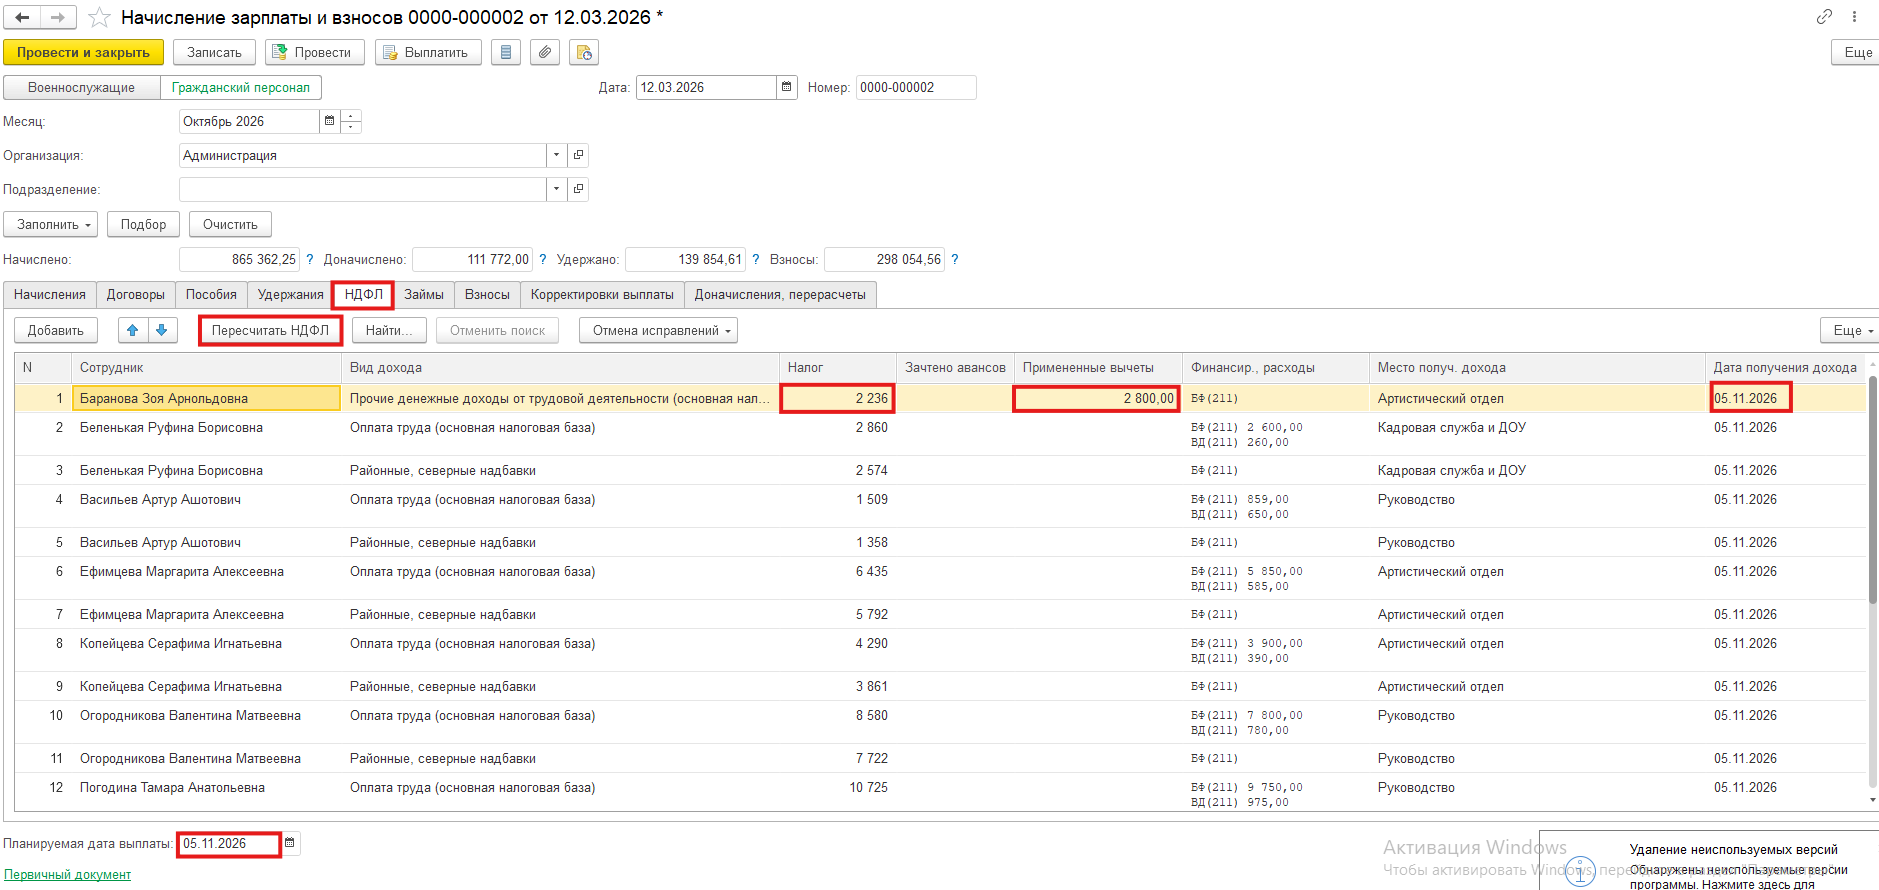The image size is (1879, 890).
Task: Switch to the Взносы tab
Action: [x=487, y=294]
